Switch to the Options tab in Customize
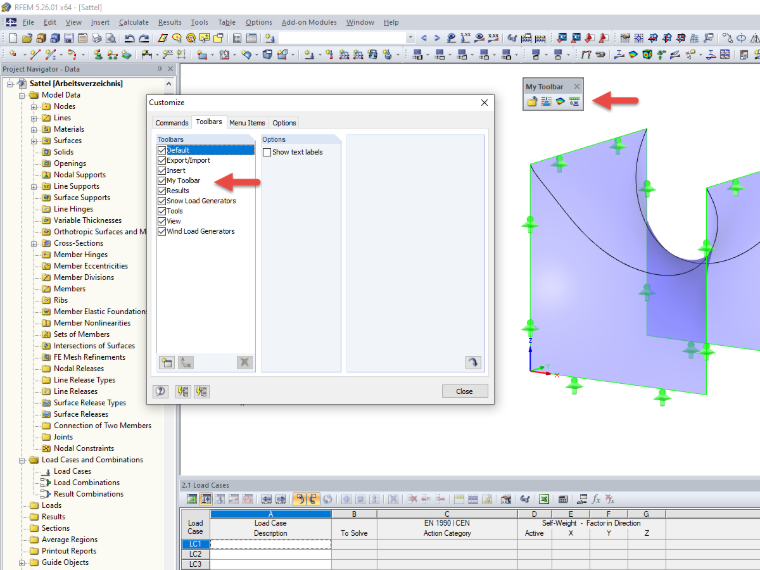The image size is (760, 570). (284, 123)
